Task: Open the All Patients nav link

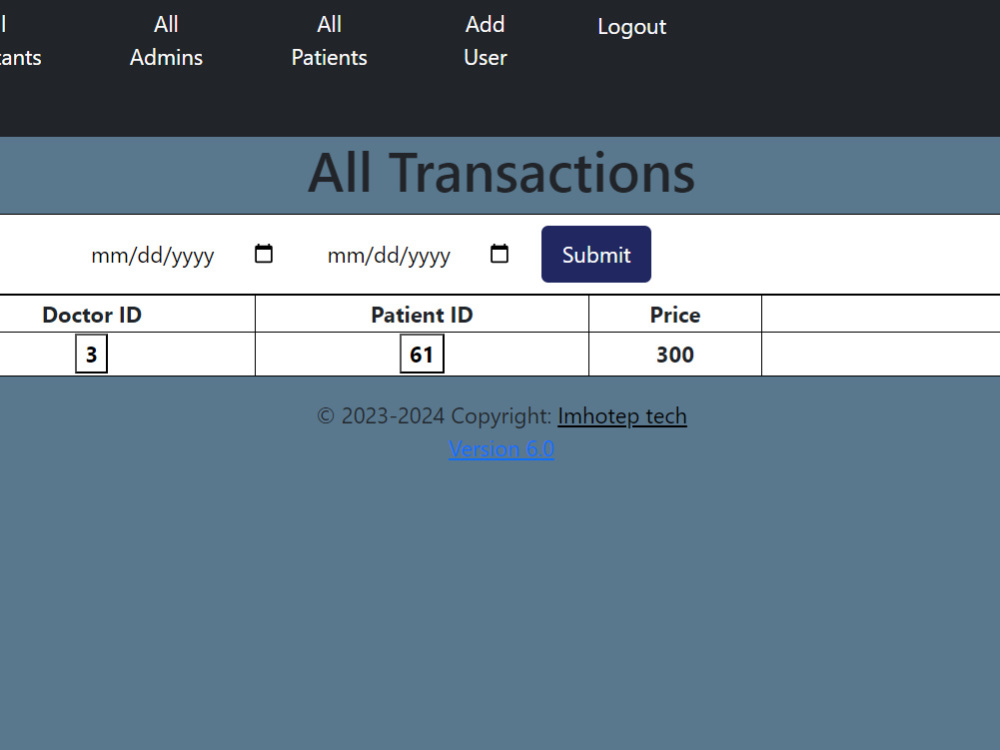Action: pos(329,41)
